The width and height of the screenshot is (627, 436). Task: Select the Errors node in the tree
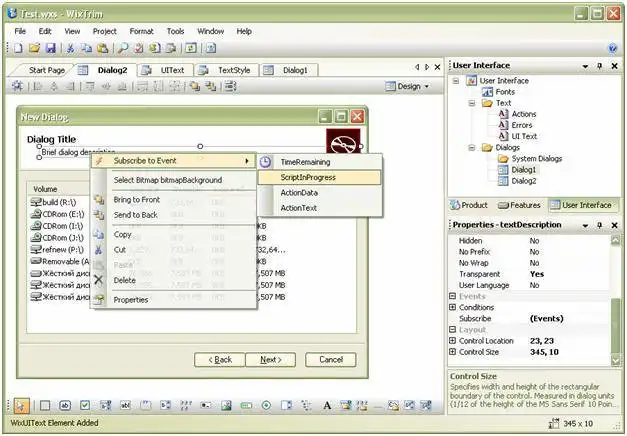click(x=521, y=125)
